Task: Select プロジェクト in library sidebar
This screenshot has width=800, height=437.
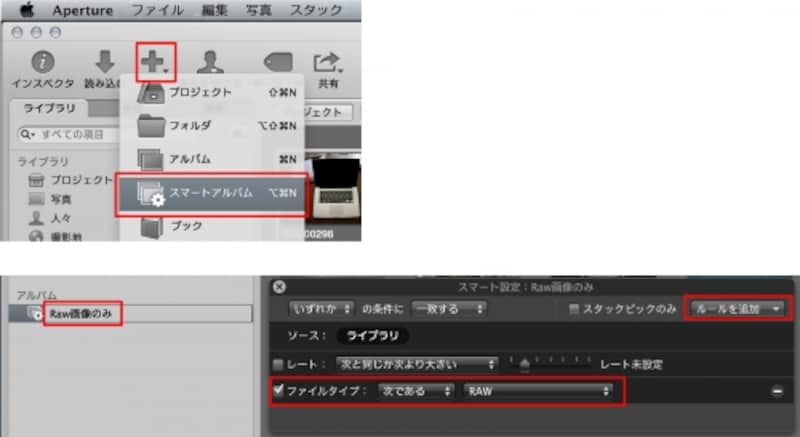Action: (70, 180)
